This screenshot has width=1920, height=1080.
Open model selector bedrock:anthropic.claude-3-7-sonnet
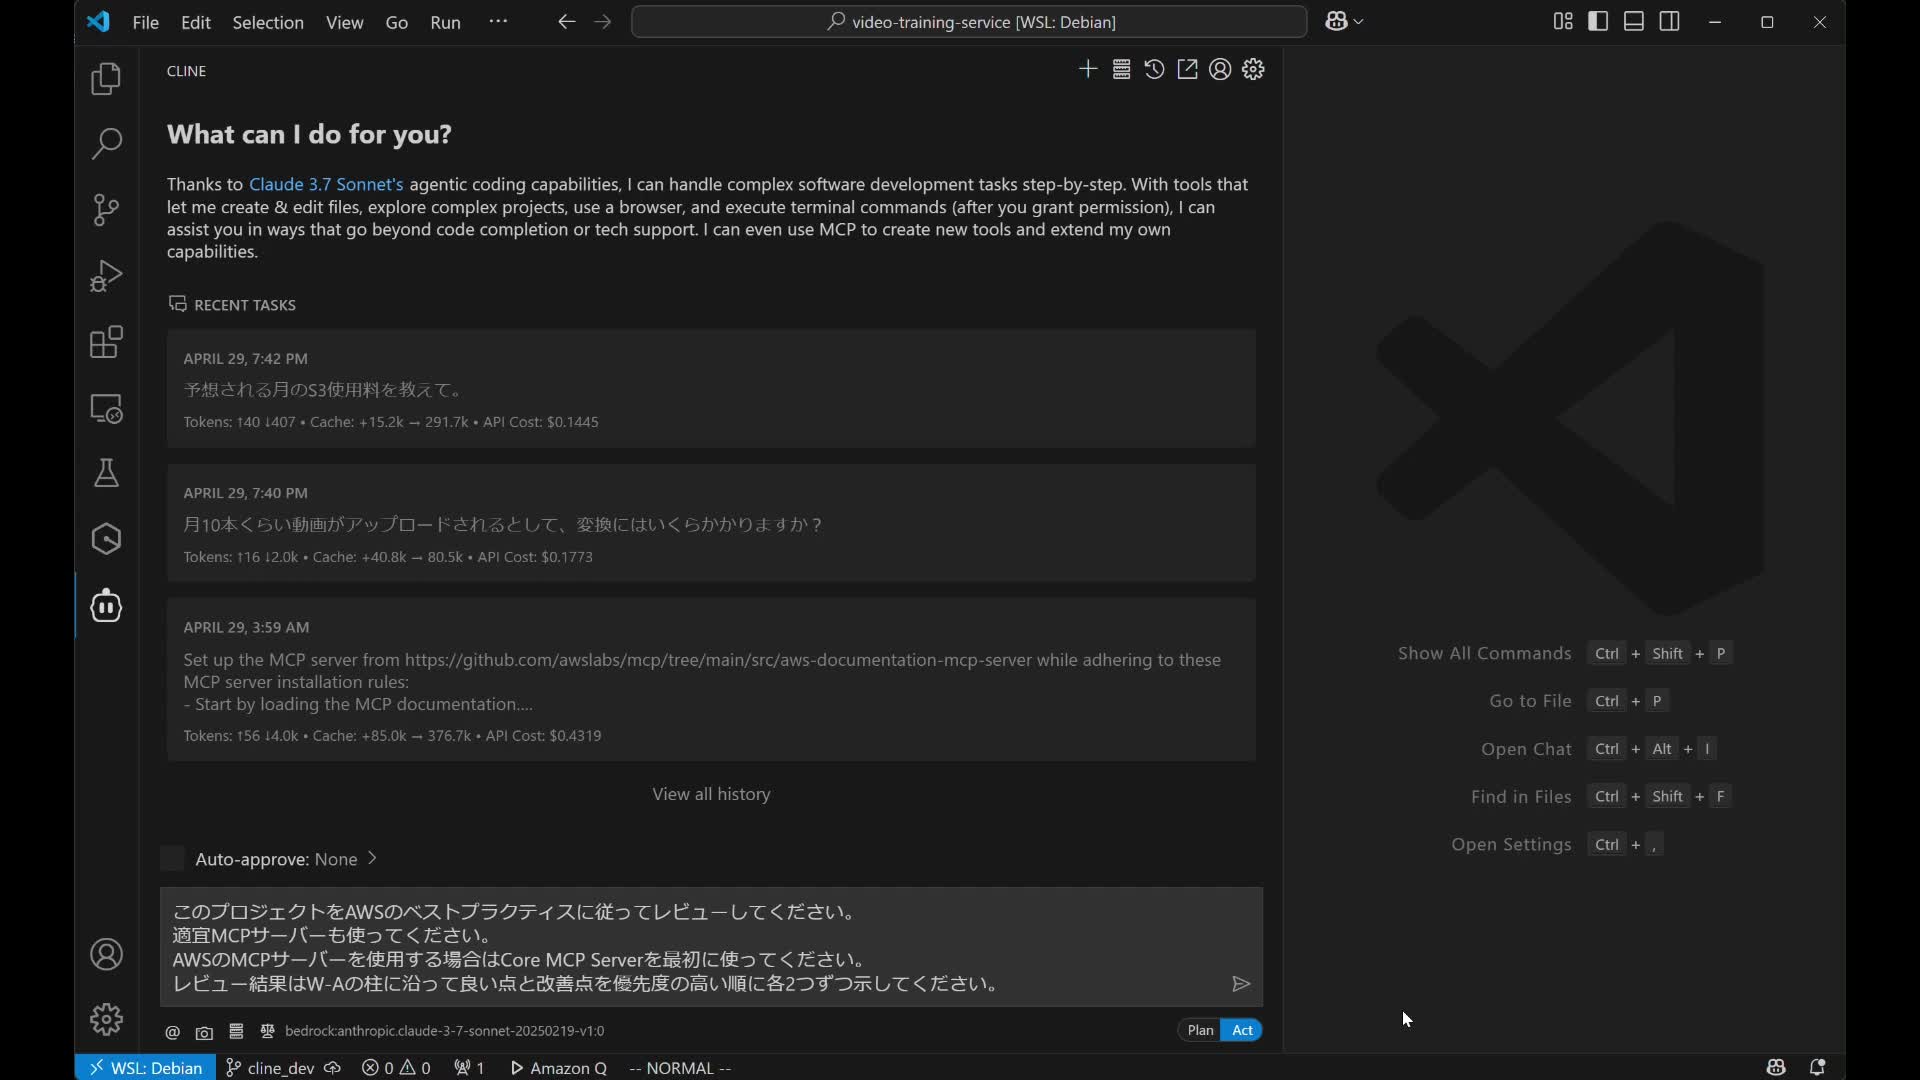pos(445,1031)
